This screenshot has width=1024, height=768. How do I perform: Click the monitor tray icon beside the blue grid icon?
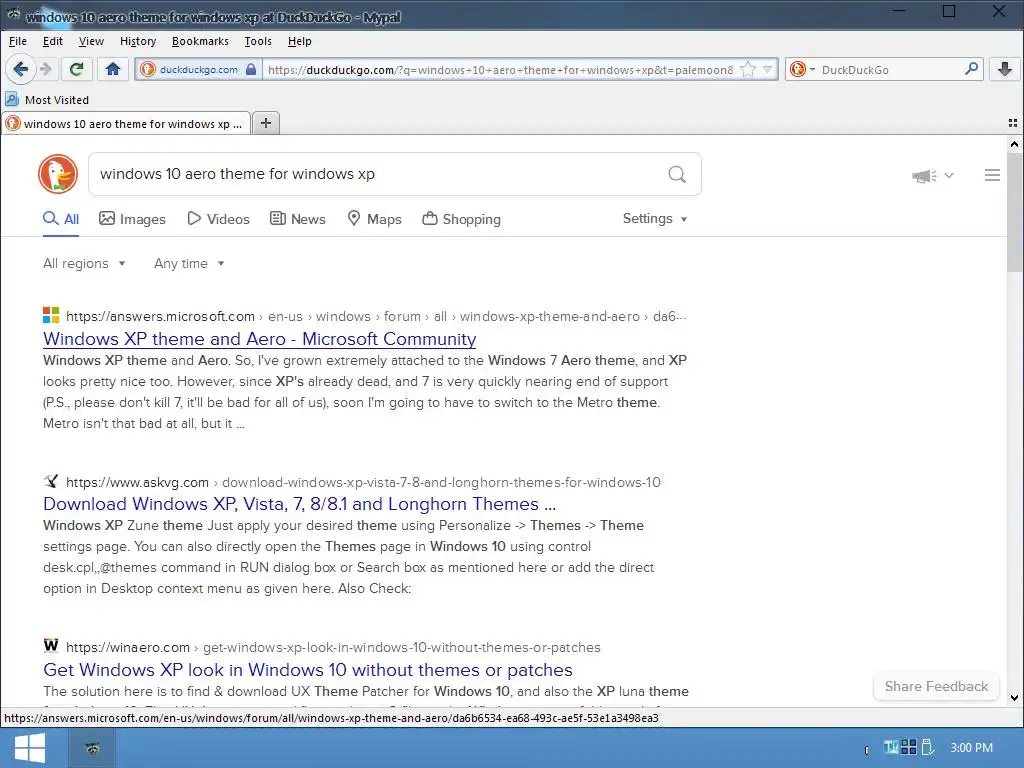coord(891,746)
